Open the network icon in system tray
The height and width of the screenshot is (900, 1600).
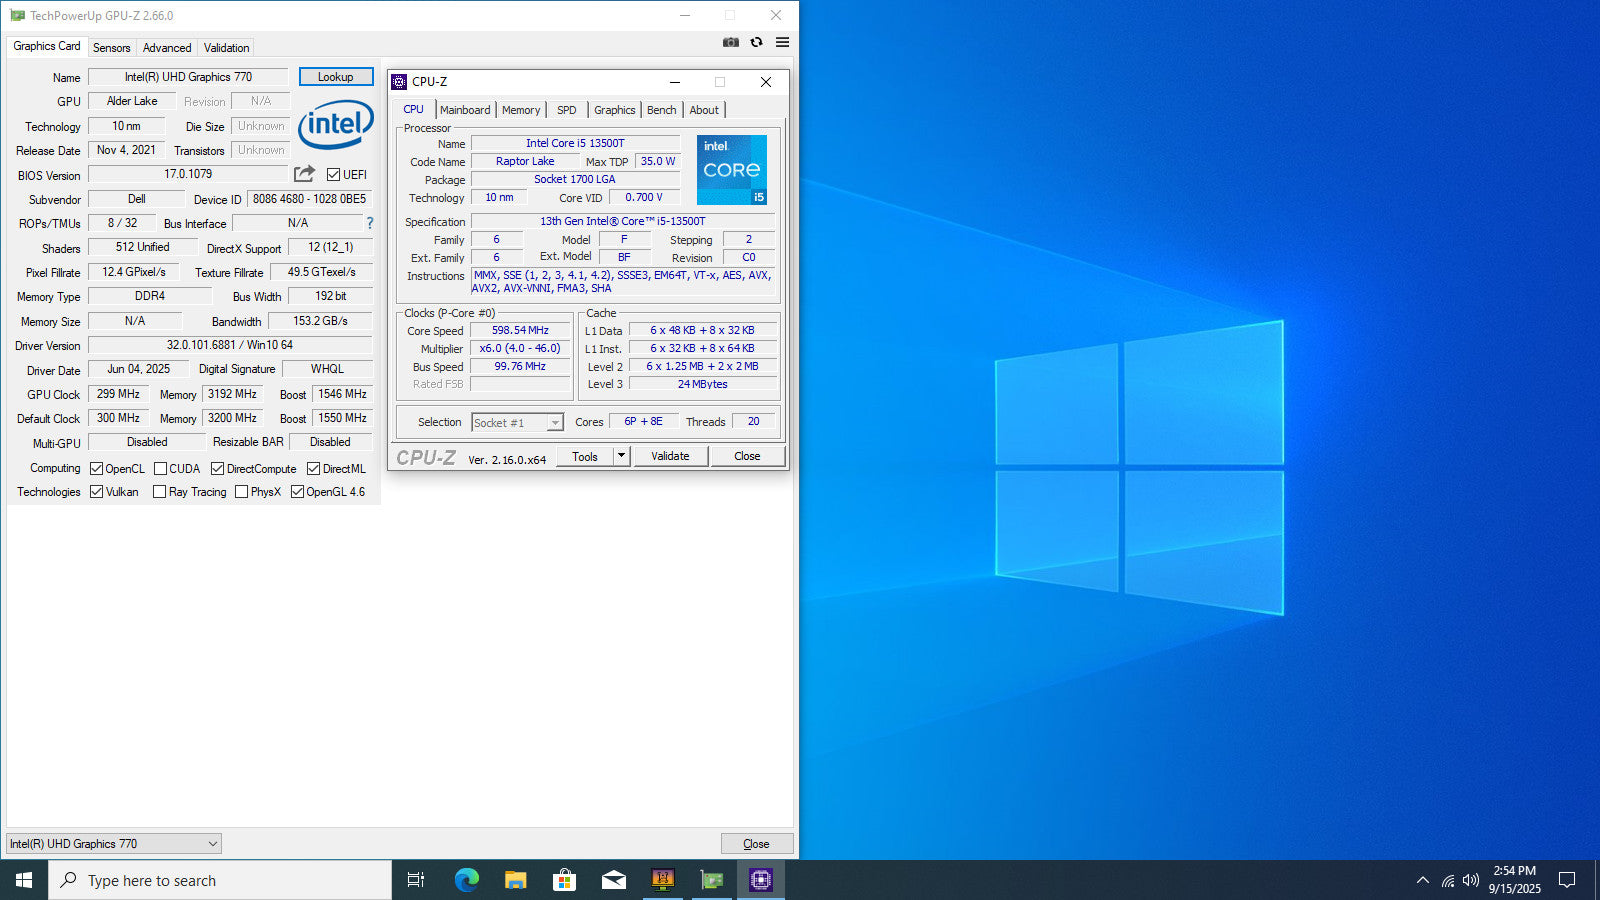[1447, 880]
